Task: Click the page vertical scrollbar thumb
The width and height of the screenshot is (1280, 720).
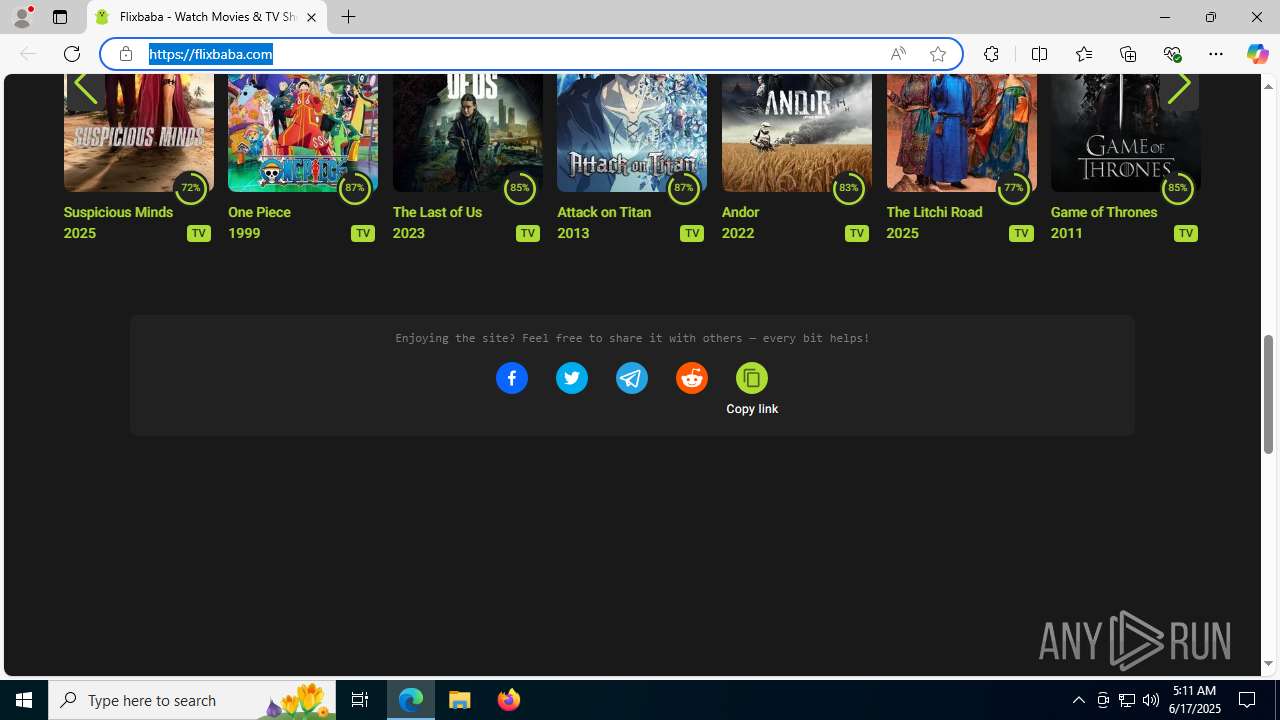Action: point(1268,394)
